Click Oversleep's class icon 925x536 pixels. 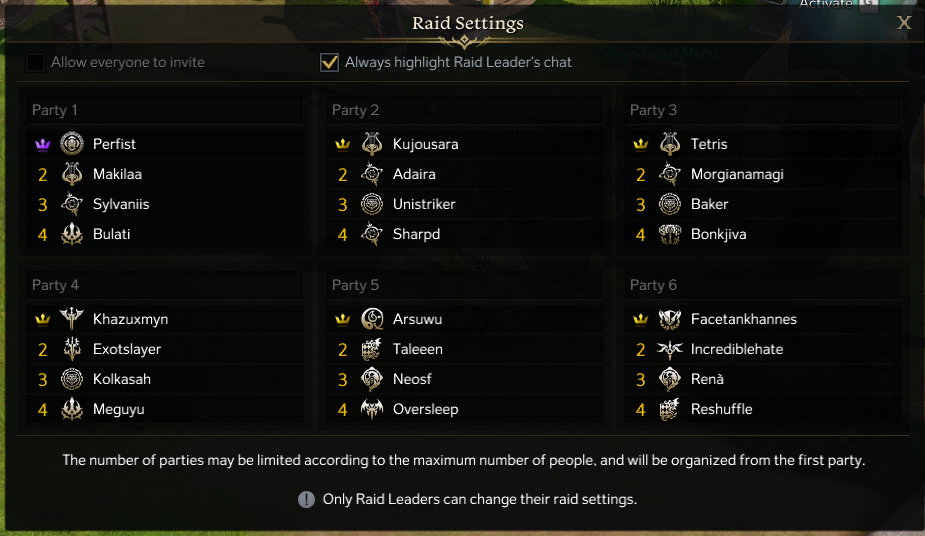pos(372,409)
